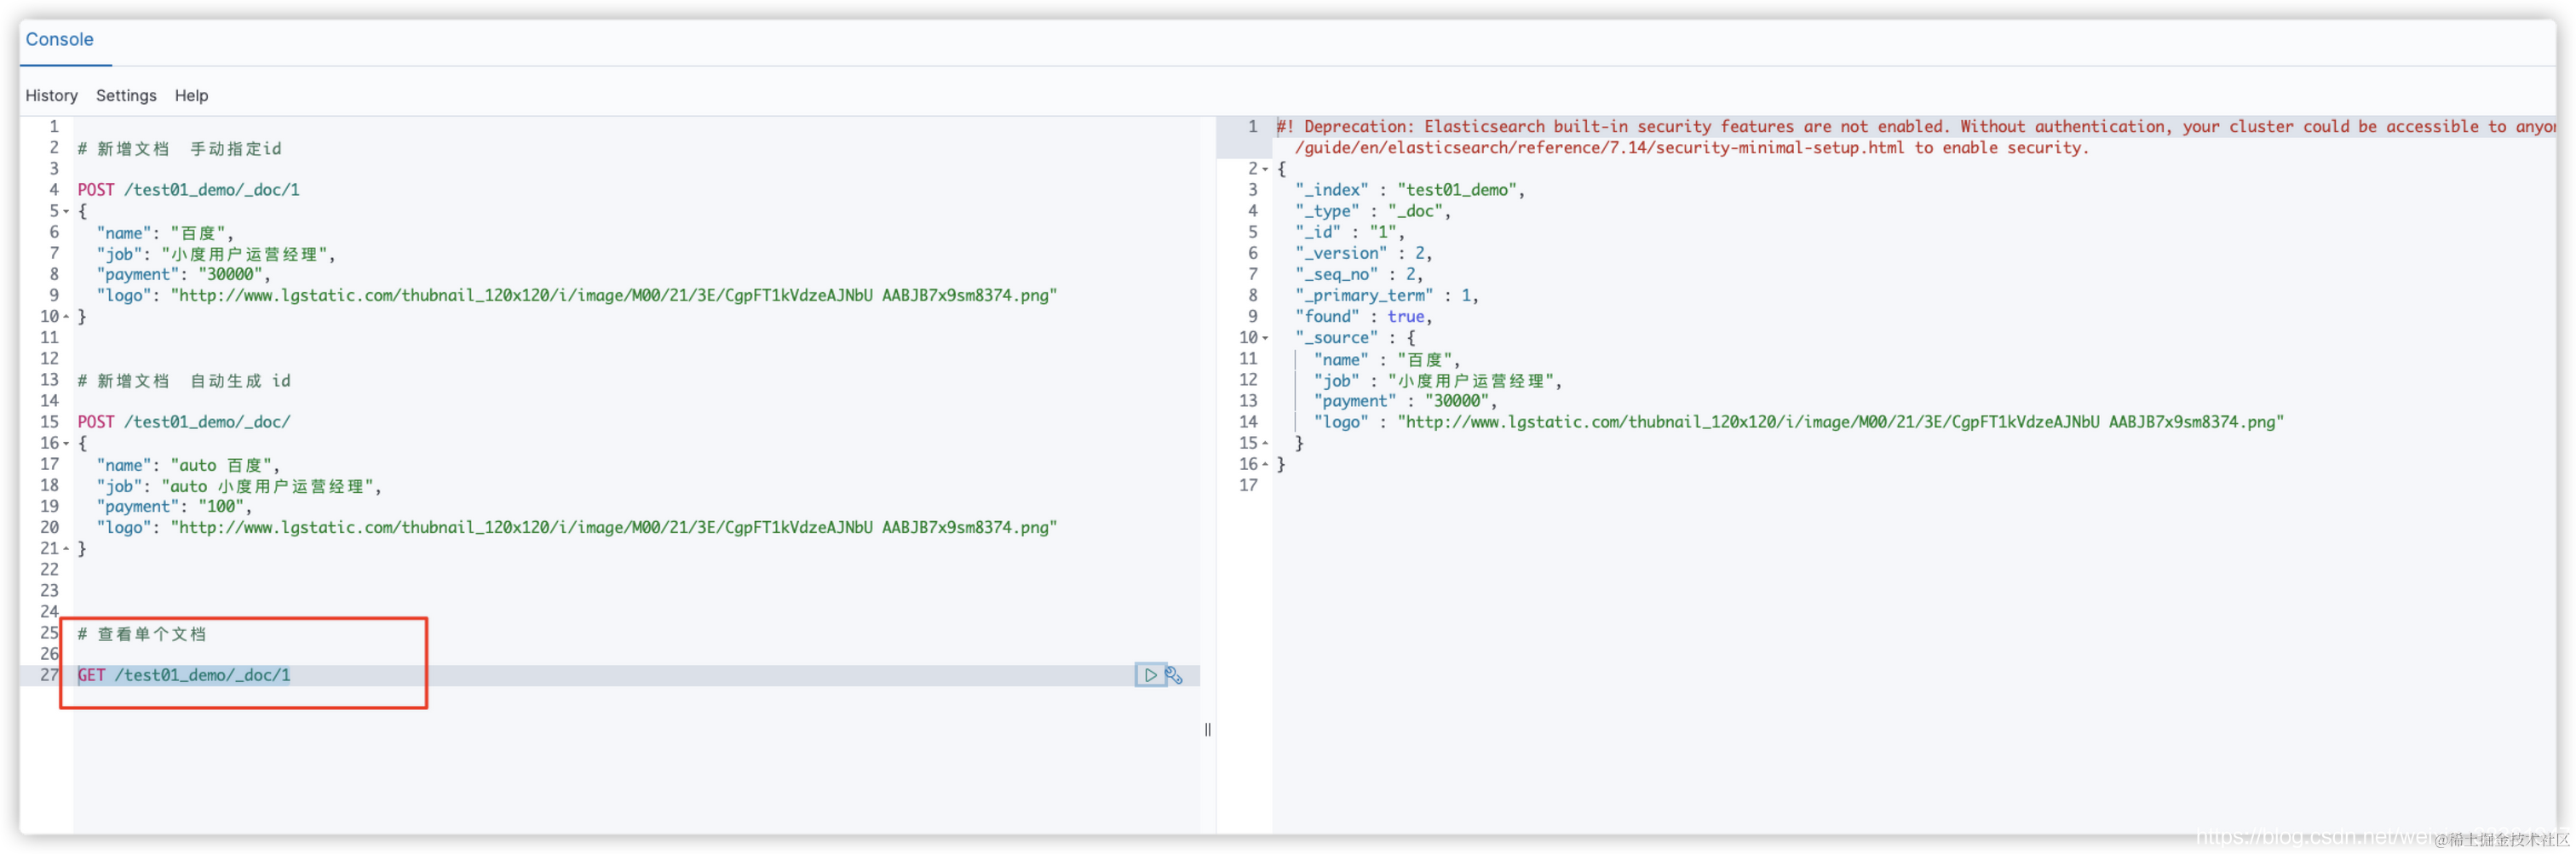This screenshot has width=2576, height=854.
Task: Toggle the fold arrow at response line 16
Action: point(1265,464)
